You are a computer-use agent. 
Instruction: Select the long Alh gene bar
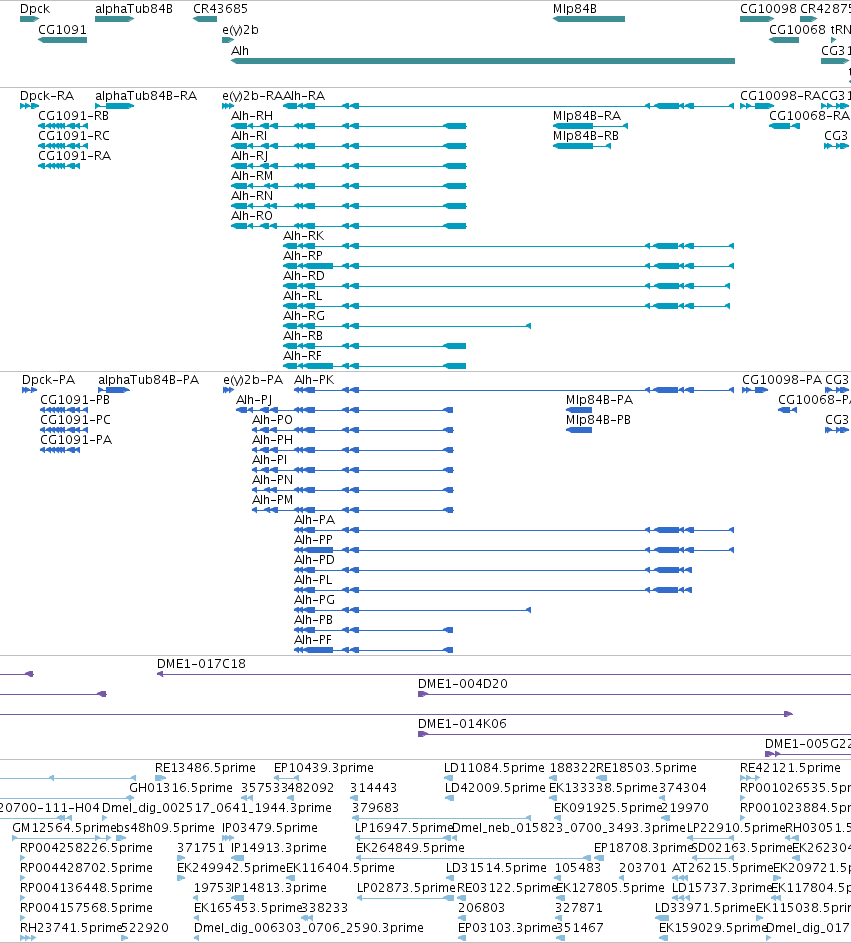pyautogui.click(x=483, y=61)
